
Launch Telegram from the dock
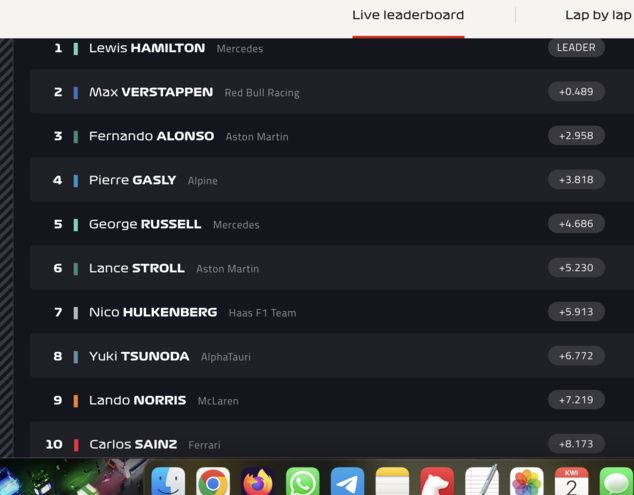(x=347, y=481)
